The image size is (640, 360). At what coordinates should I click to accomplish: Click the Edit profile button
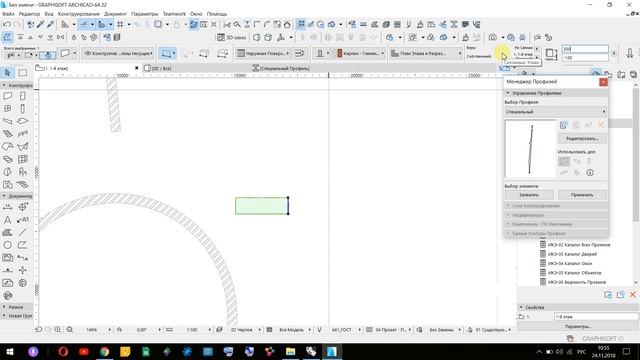click(582, 139)
